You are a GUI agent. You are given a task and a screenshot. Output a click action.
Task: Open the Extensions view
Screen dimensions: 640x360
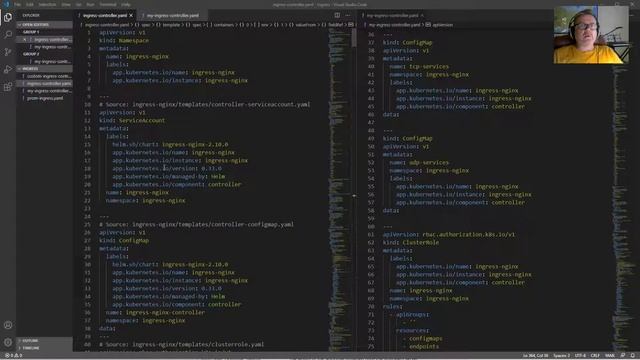[x=8, y=87]
